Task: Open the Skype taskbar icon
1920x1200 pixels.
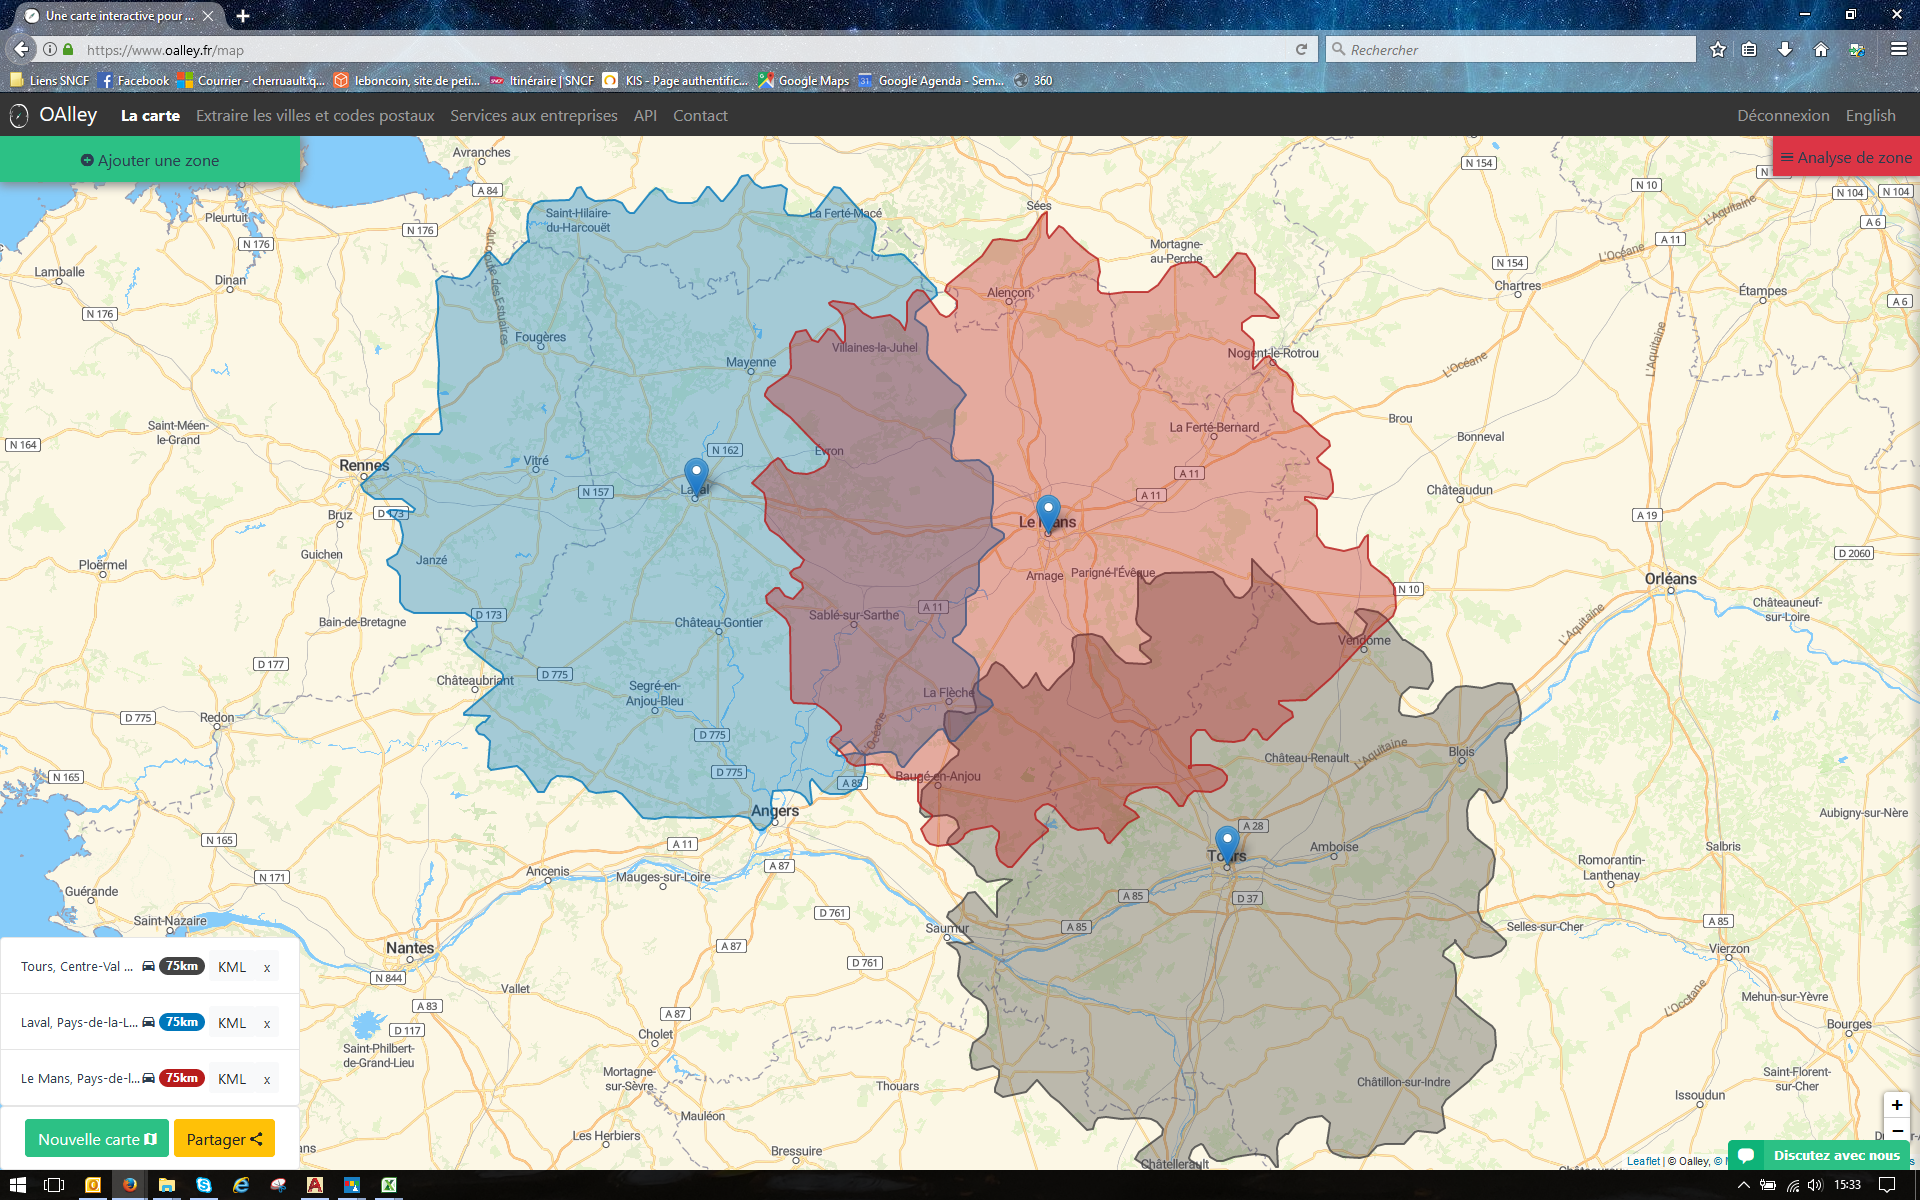Action: [x=204, y=1185]
